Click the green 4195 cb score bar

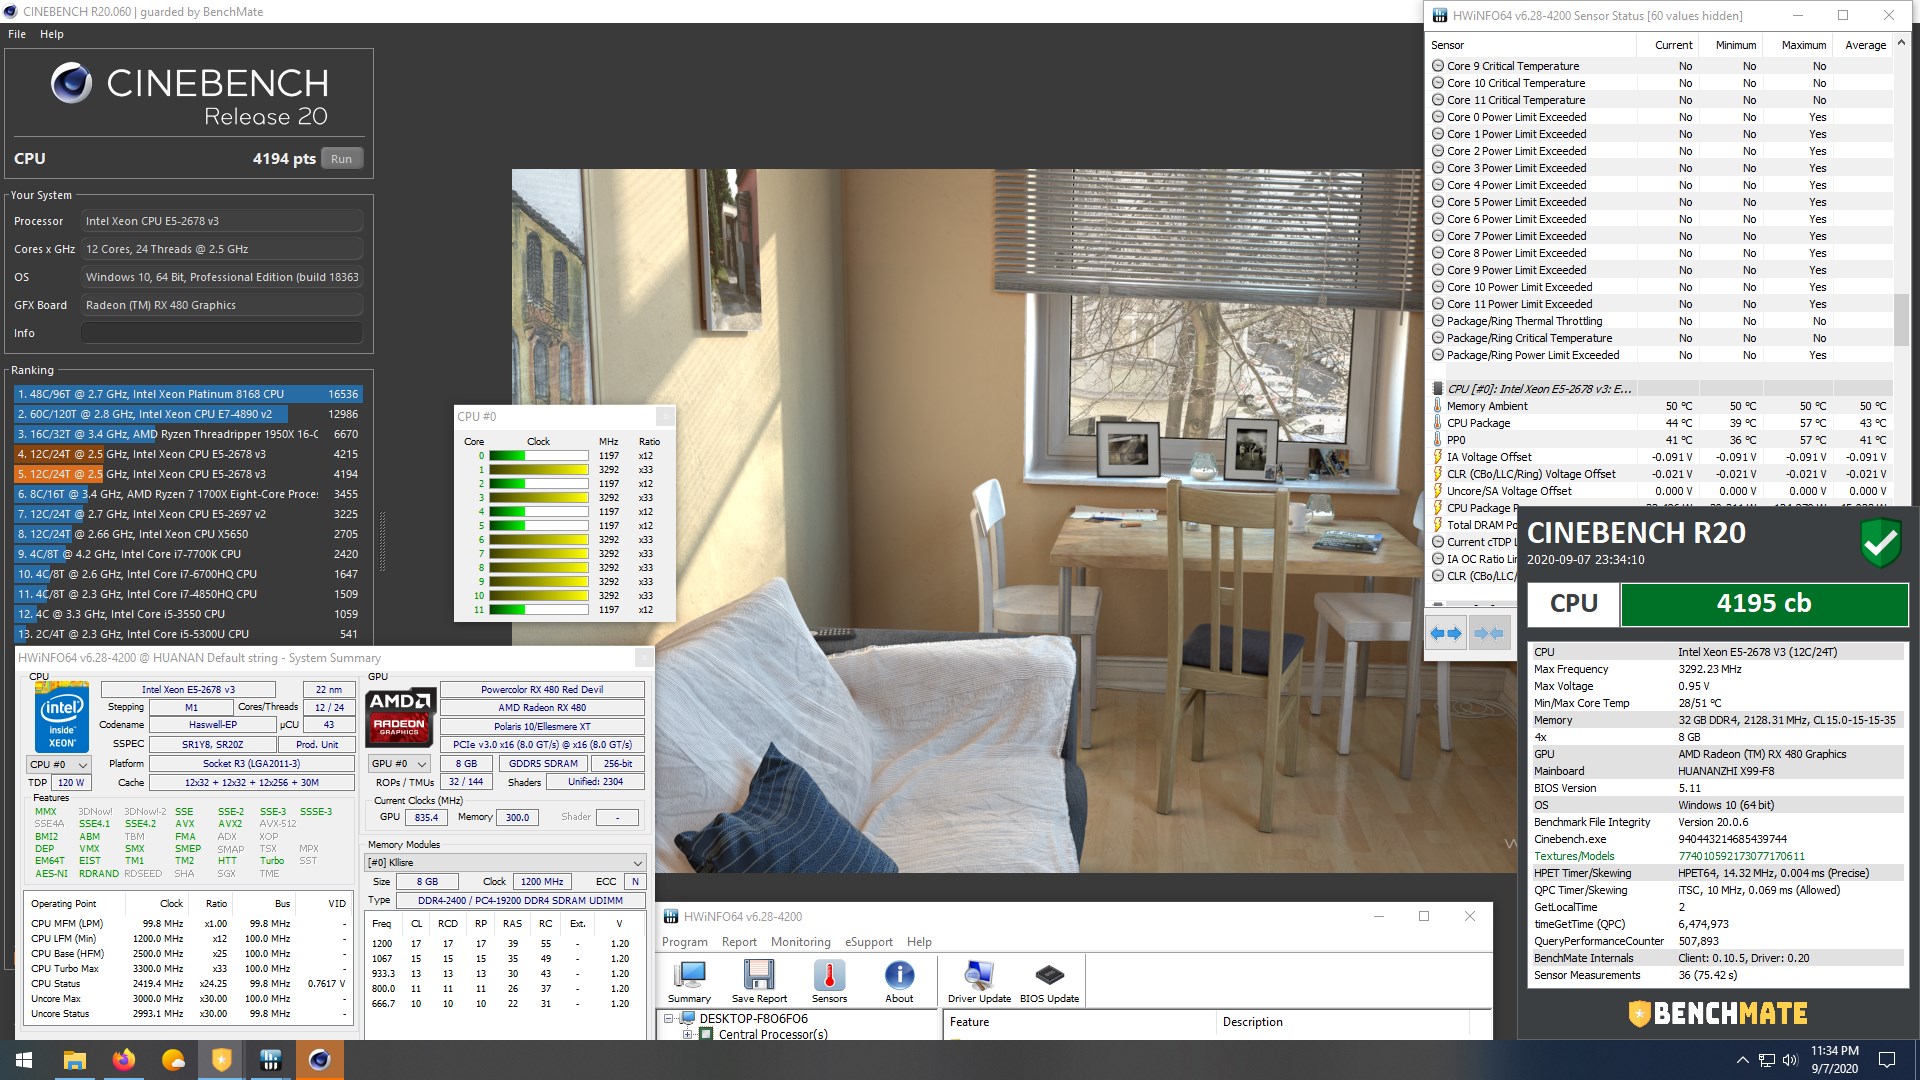(x=1764, y=604)
